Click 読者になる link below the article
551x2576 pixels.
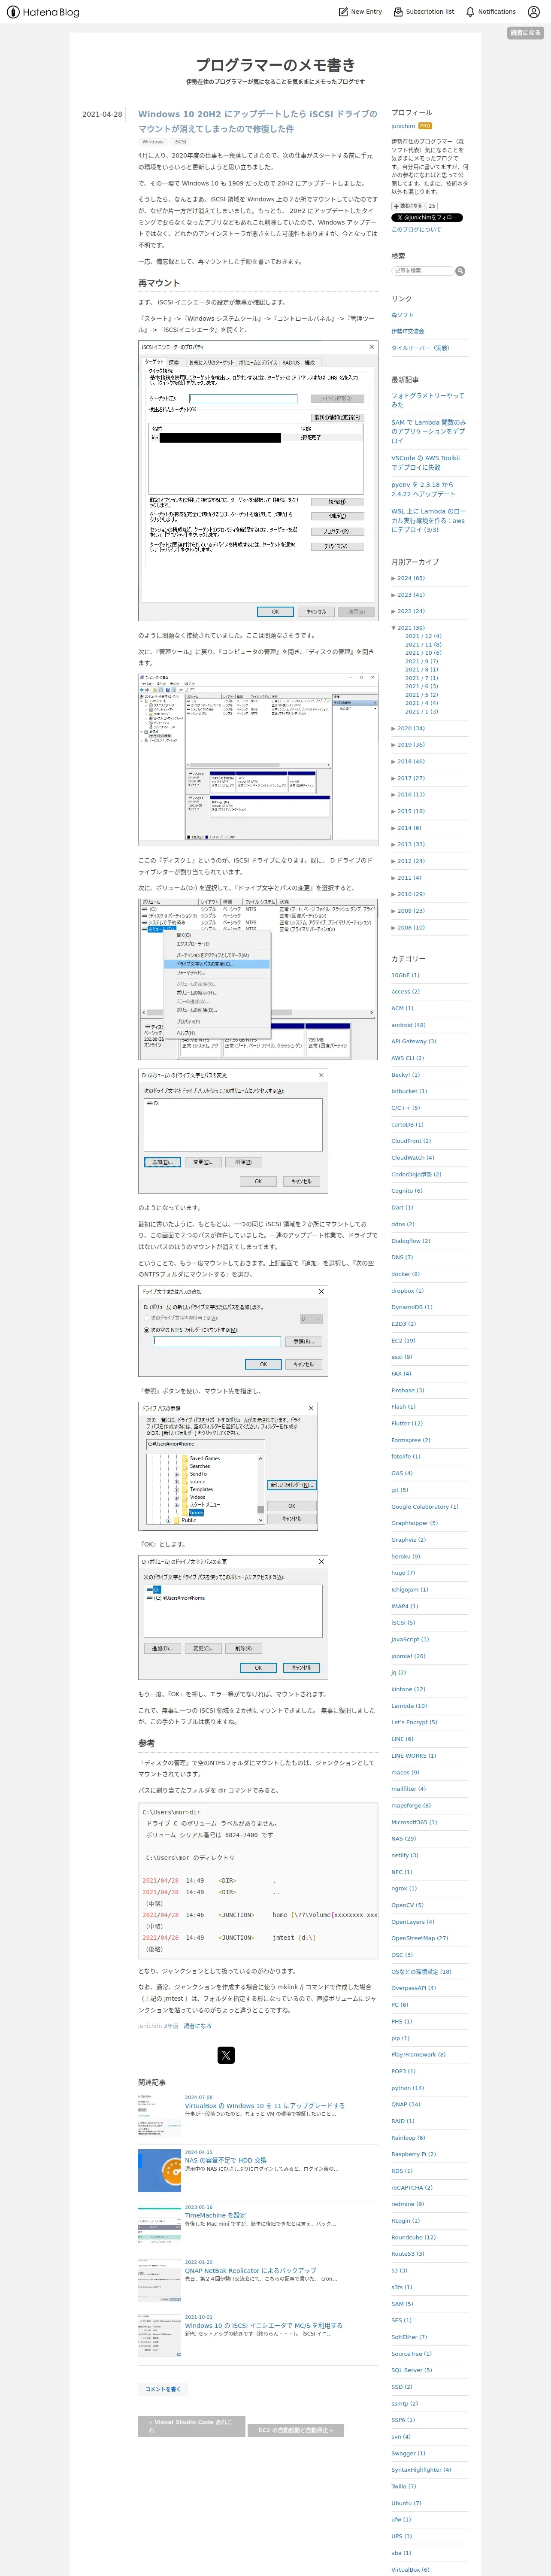tap(197, 2026)
